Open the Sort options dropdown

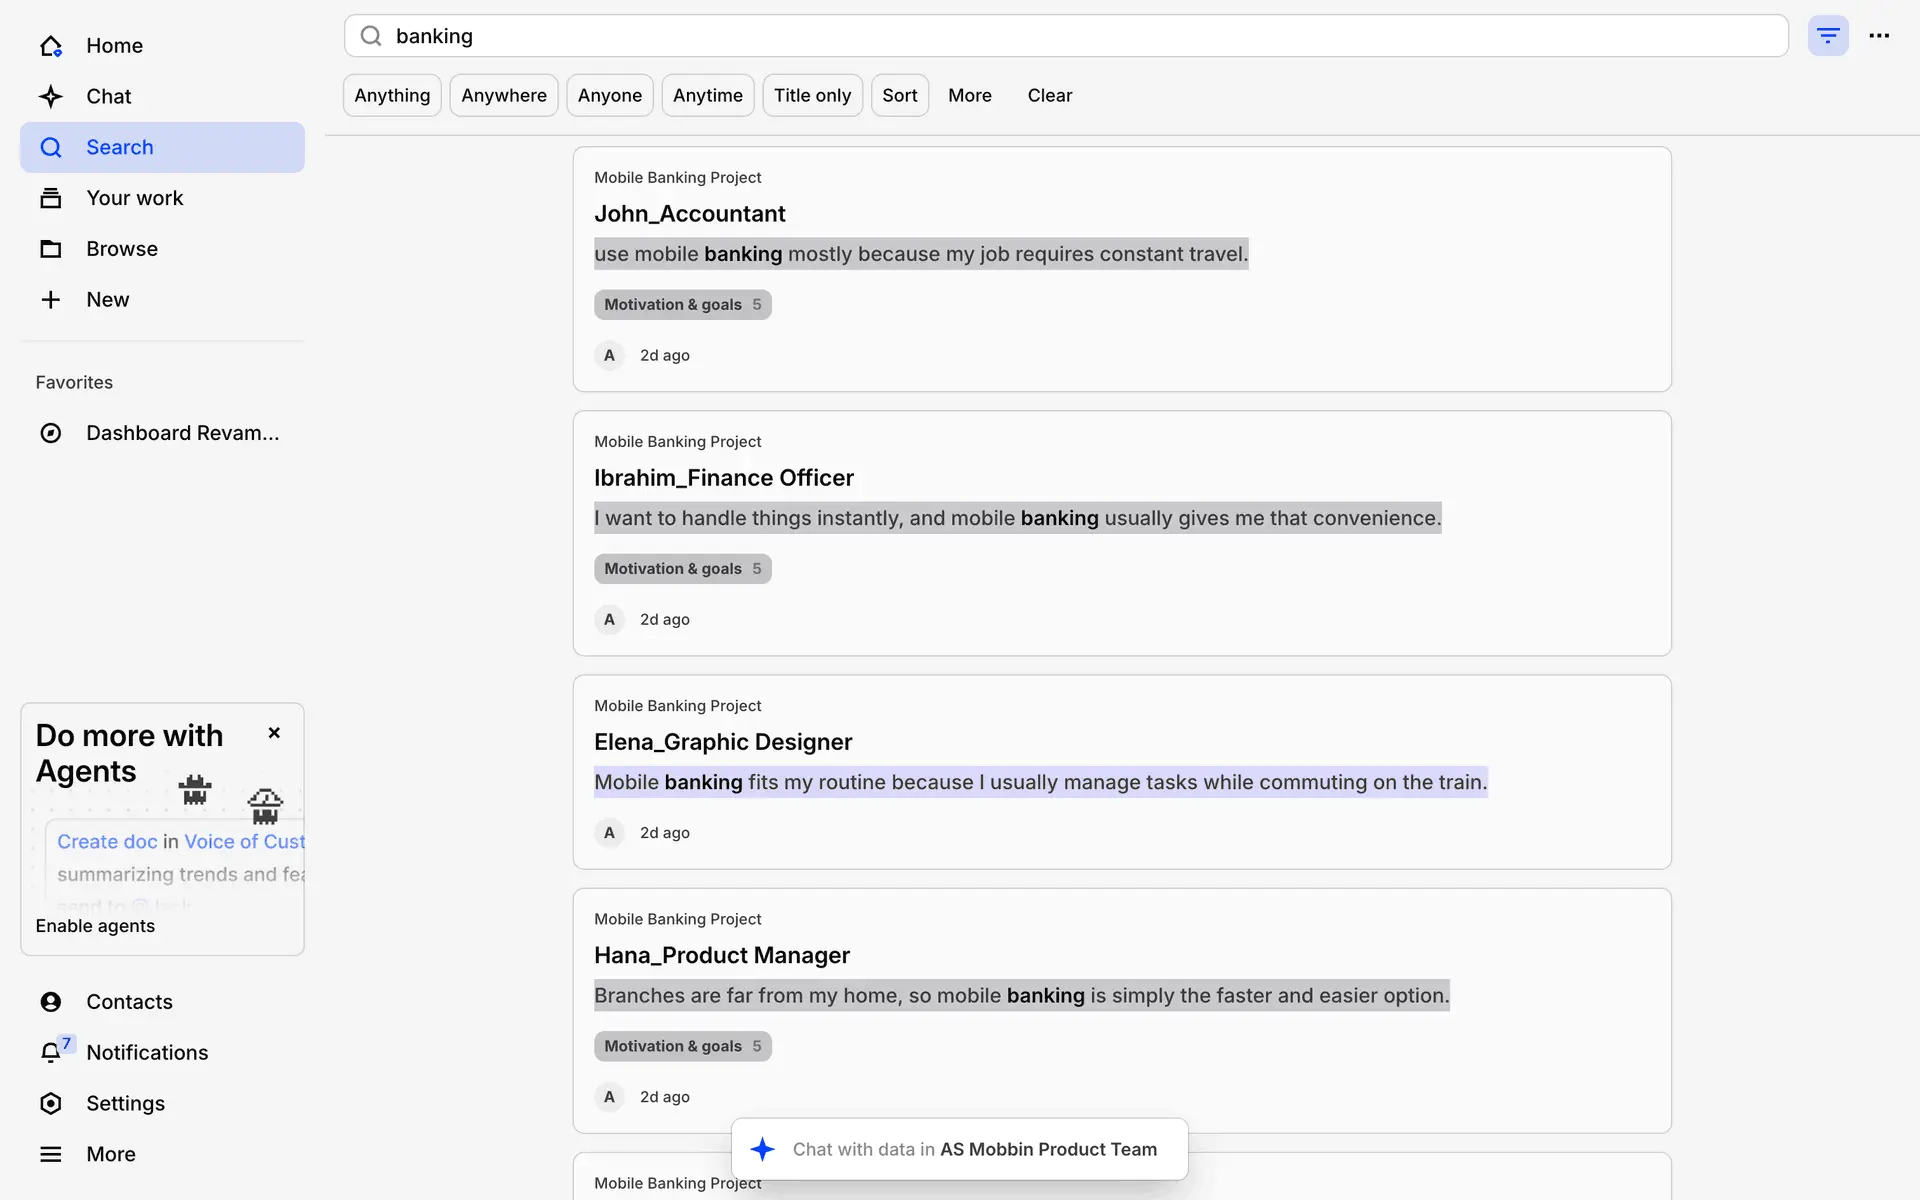(899, 95)
